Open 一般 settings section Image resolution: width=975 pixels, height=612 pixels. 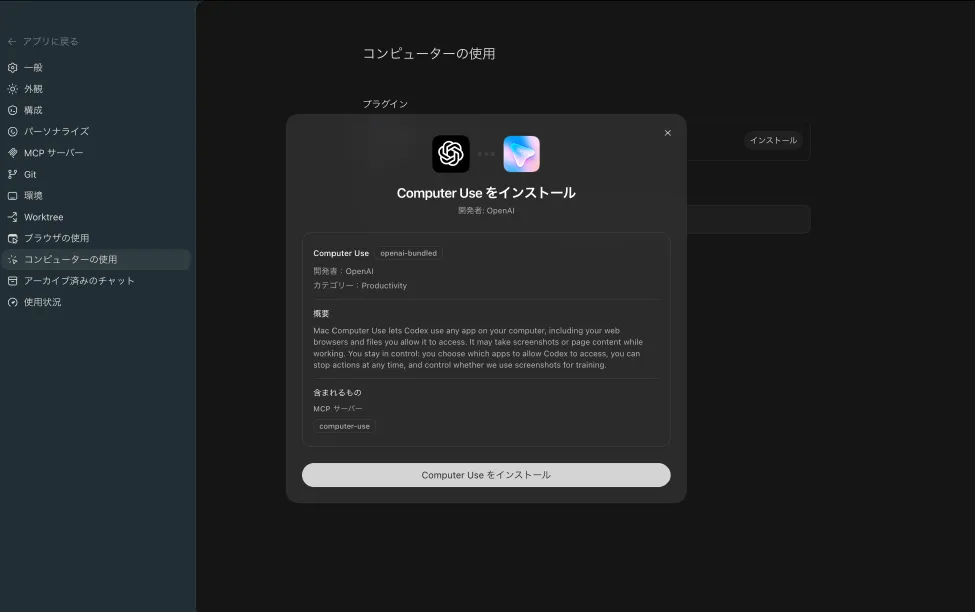[x=96, y=67]
